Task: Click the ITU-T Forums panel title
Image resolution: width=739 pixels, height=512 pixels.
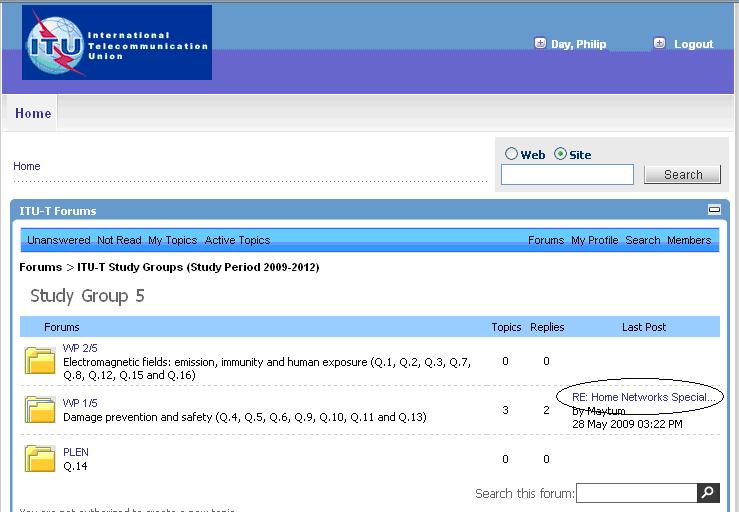Action: [57, 211]
